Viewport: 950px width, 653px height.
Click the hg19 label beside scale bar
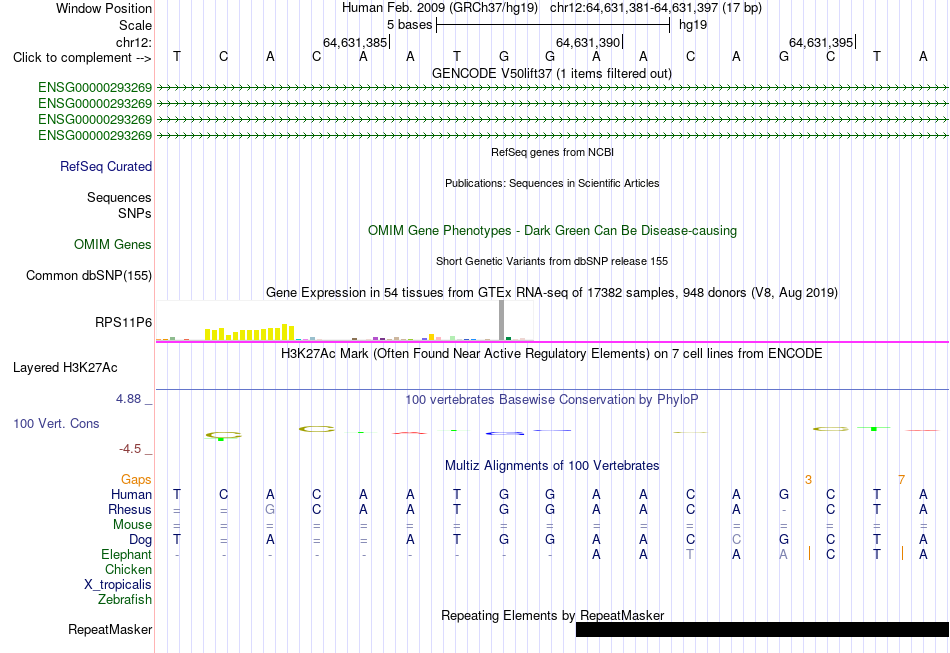pos(693,25)
